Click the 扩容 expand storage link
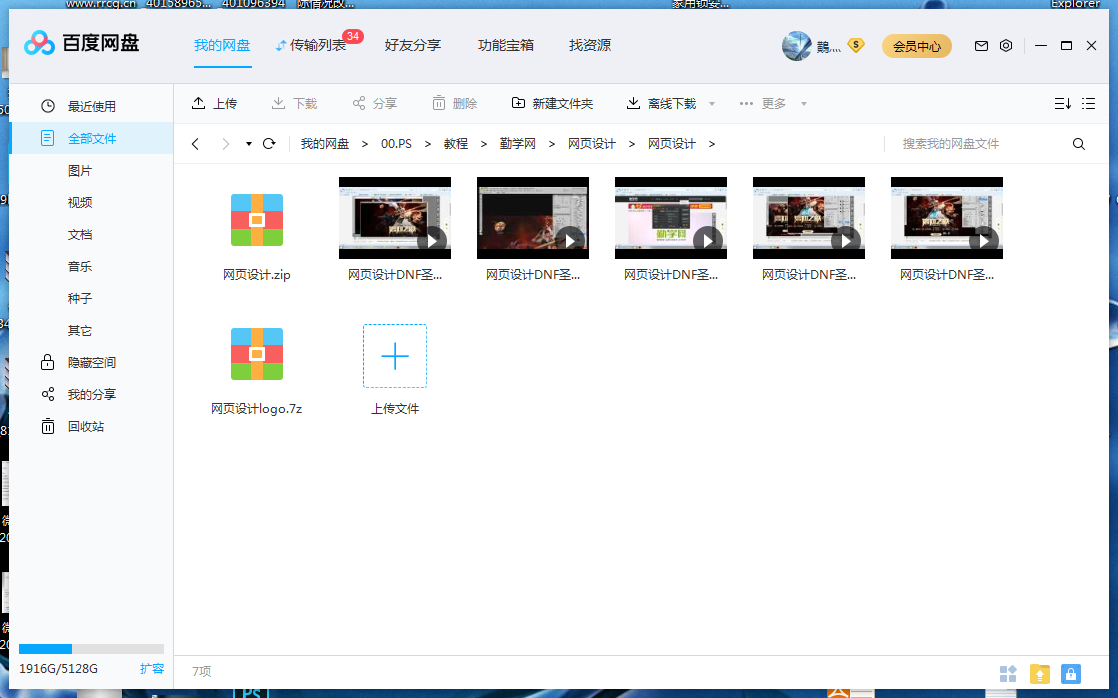The image size is (1118, 698). (152, 669)
